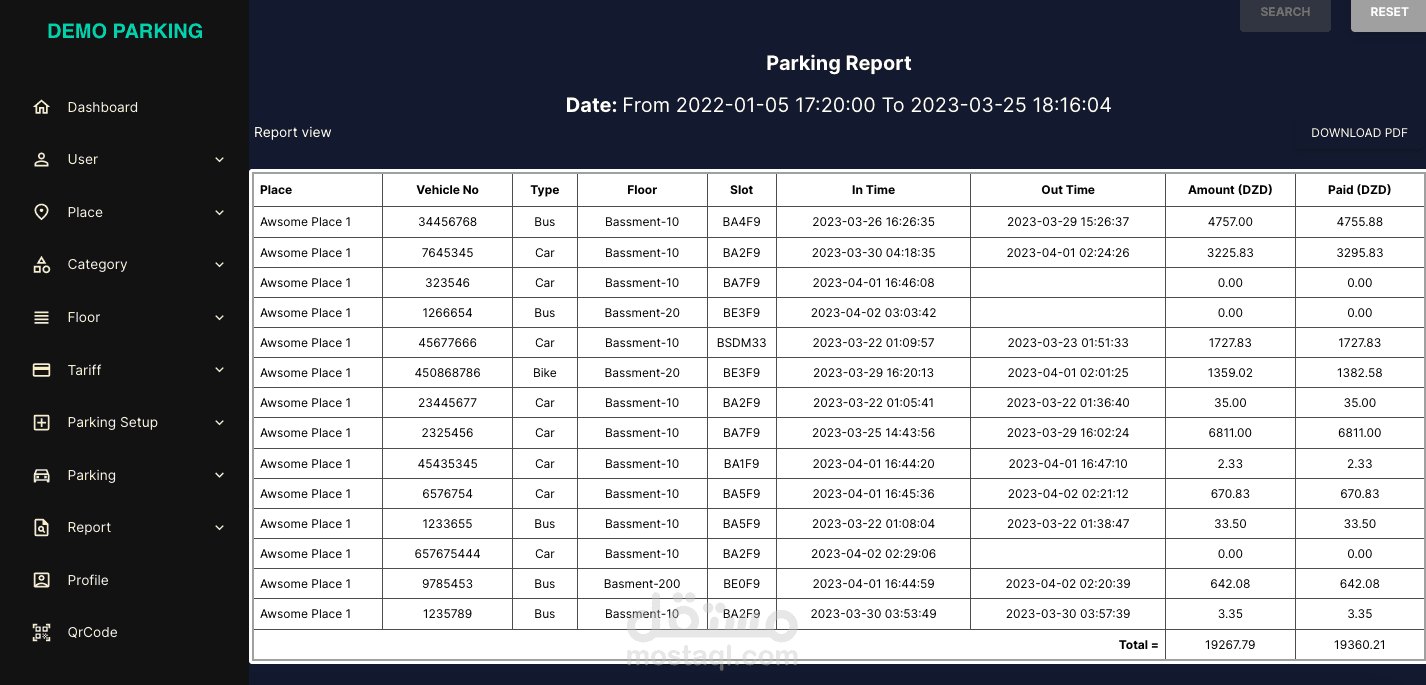Image resolution: width=1426 pixels, height=685 pixels.
Task: Click the Place location pin icon
Action: [41, 212]
